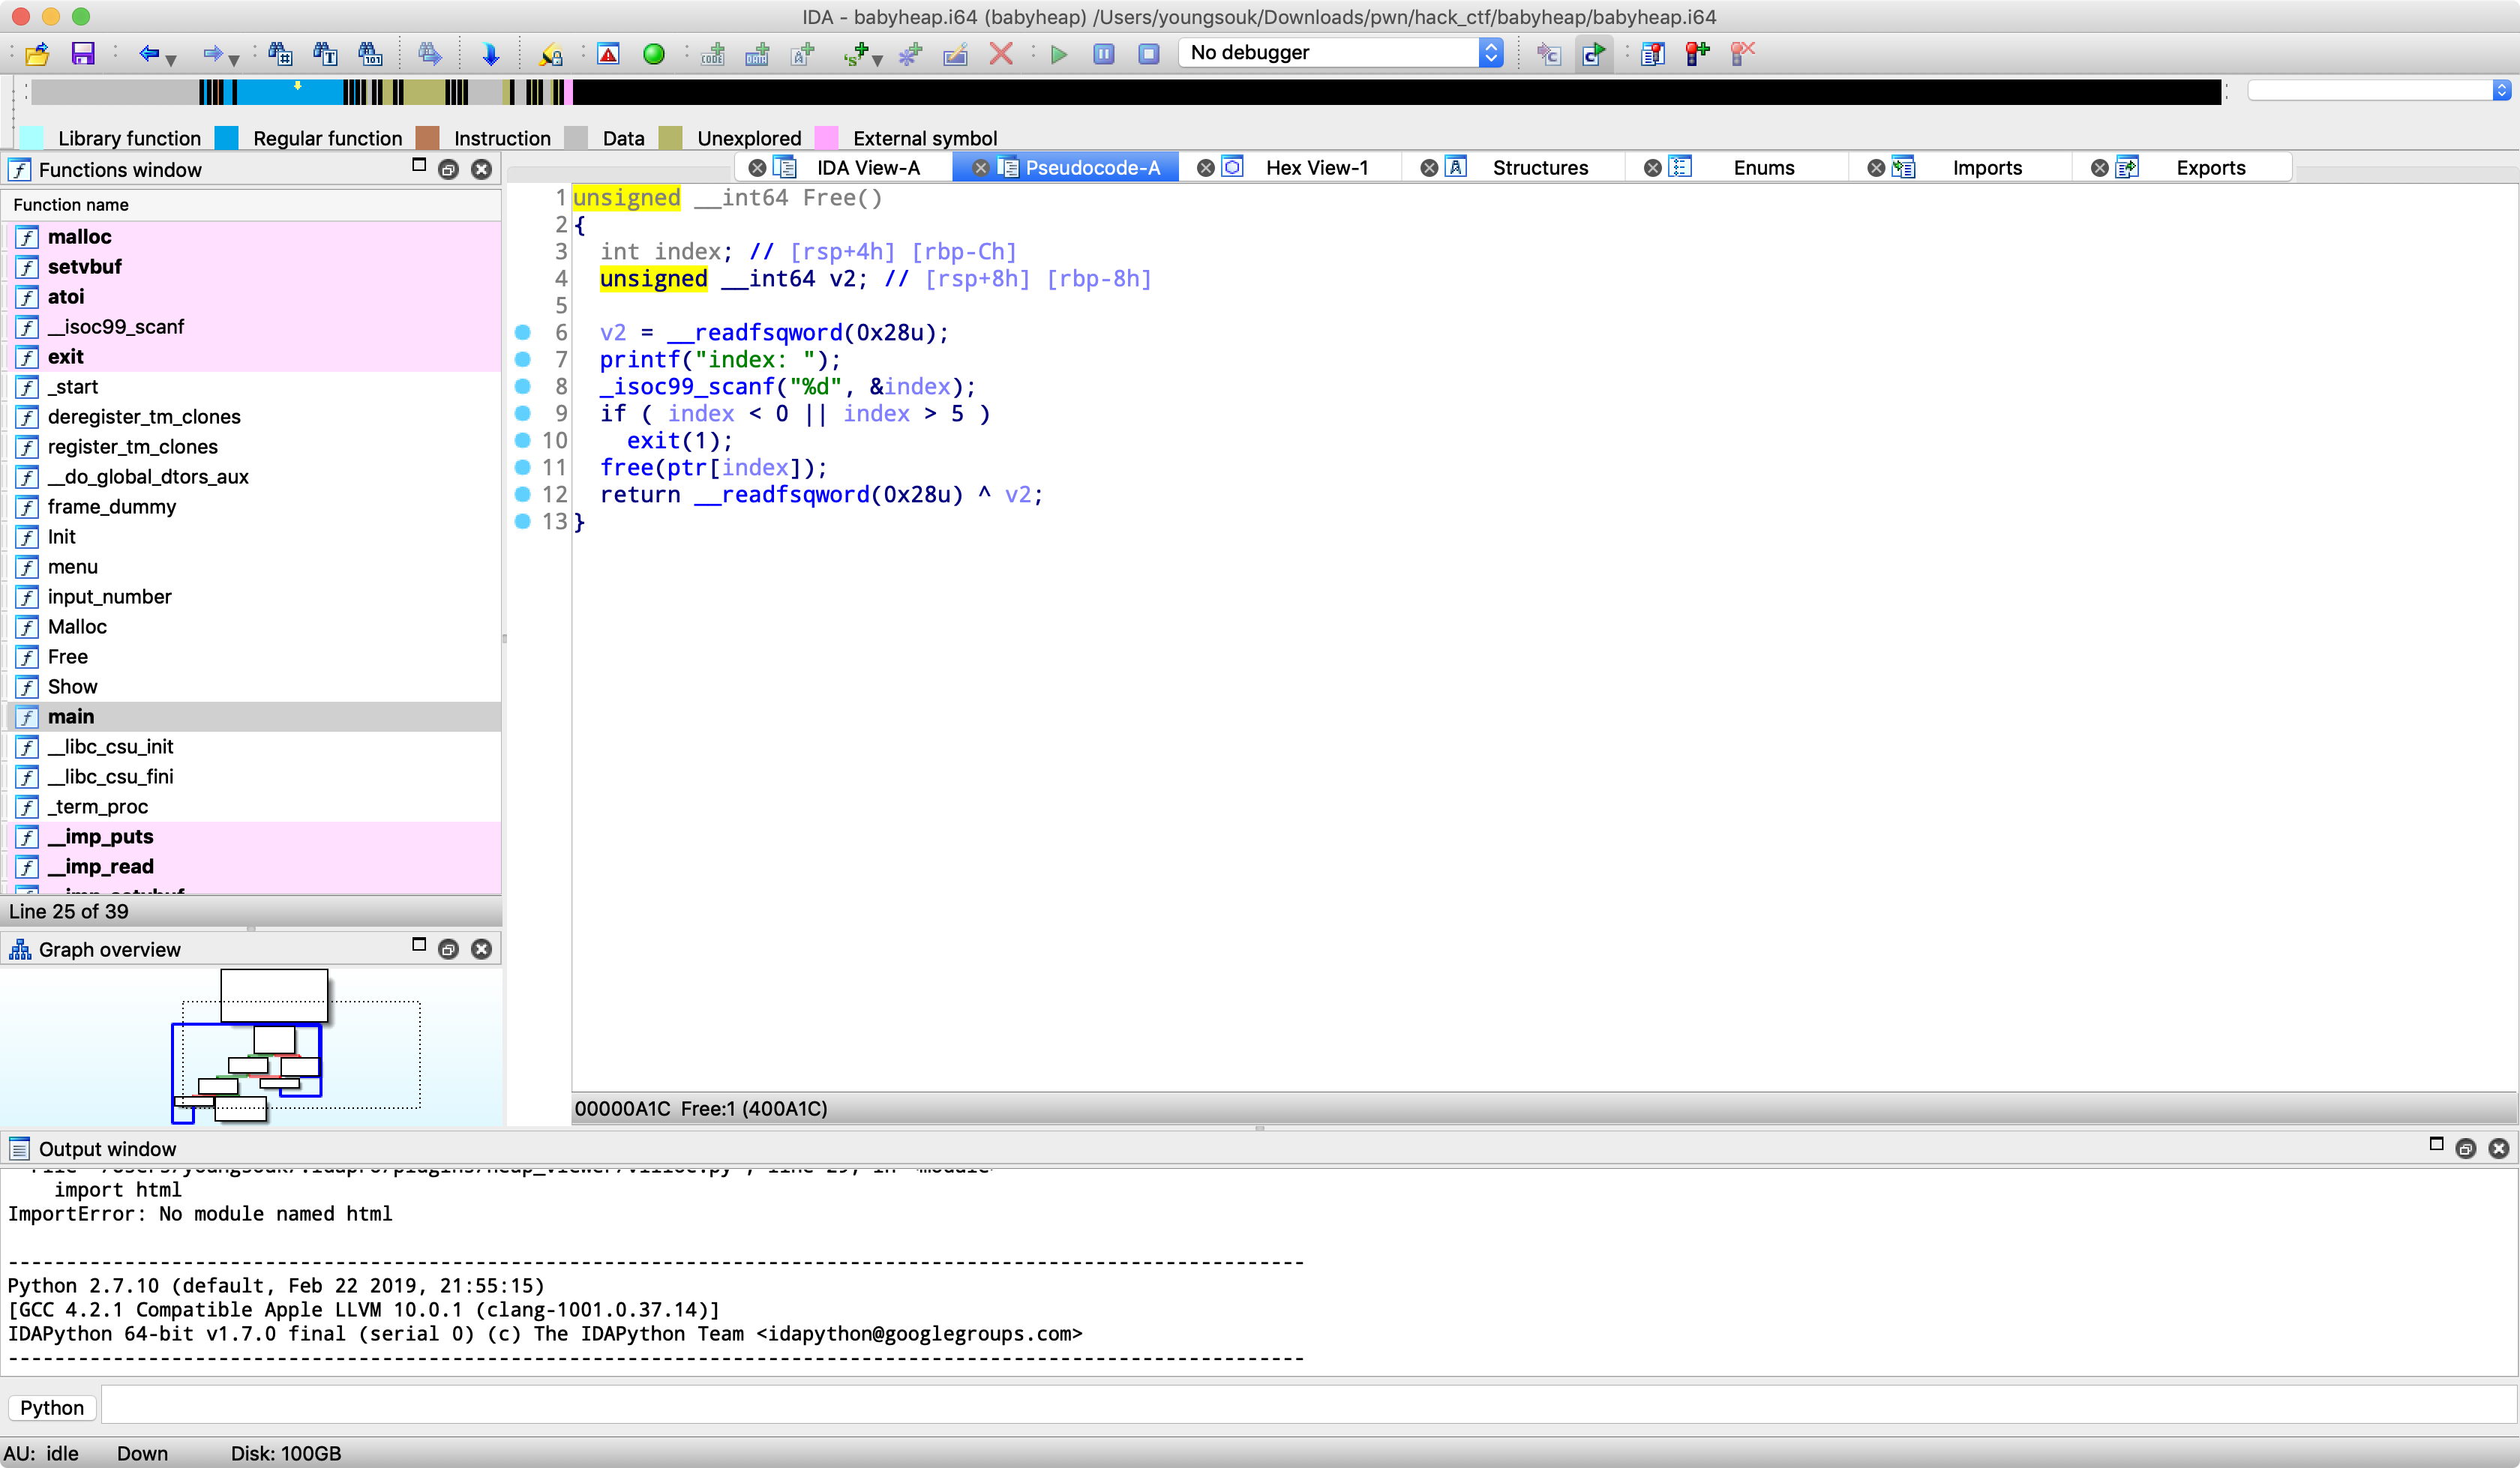2520x1468 pixels.
Task: Start process with green play icon
Action: point(1059,53)
